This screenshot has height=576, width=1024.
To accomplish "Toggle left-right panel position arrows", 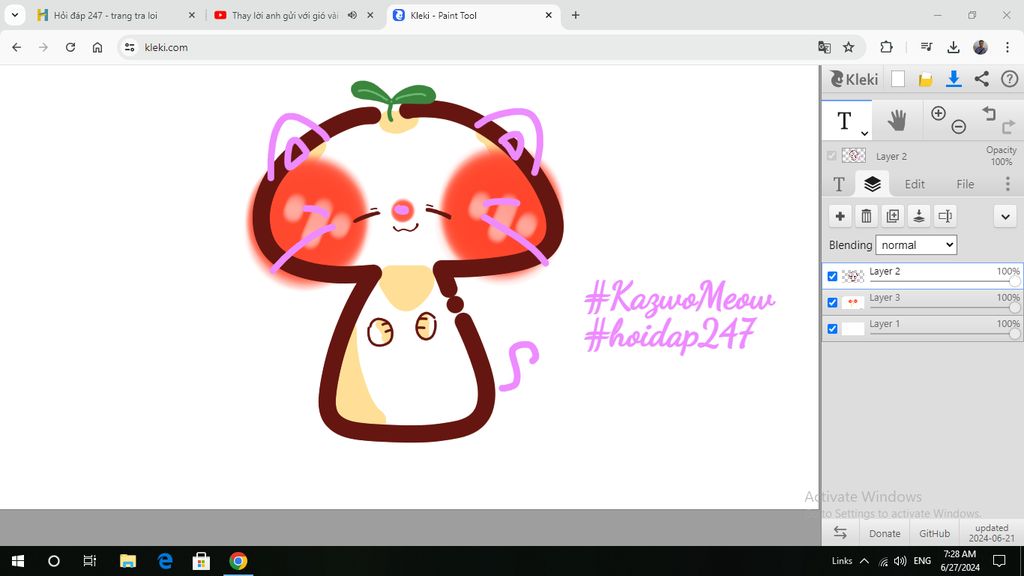I will click(840, 533).
